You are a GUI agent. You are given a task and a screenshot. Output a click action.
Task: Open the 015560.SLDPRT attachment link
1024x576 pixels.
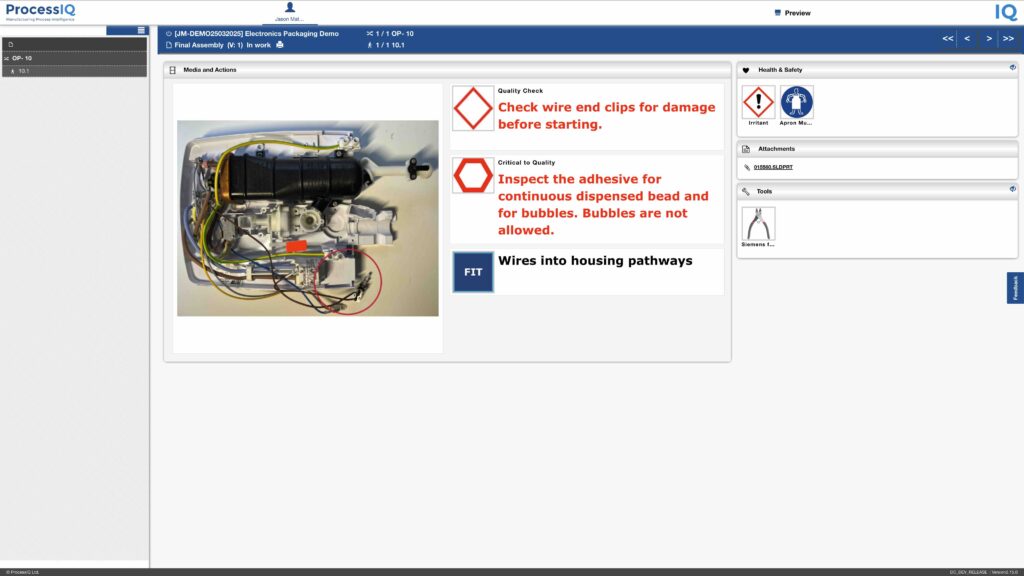click(773, 167)
